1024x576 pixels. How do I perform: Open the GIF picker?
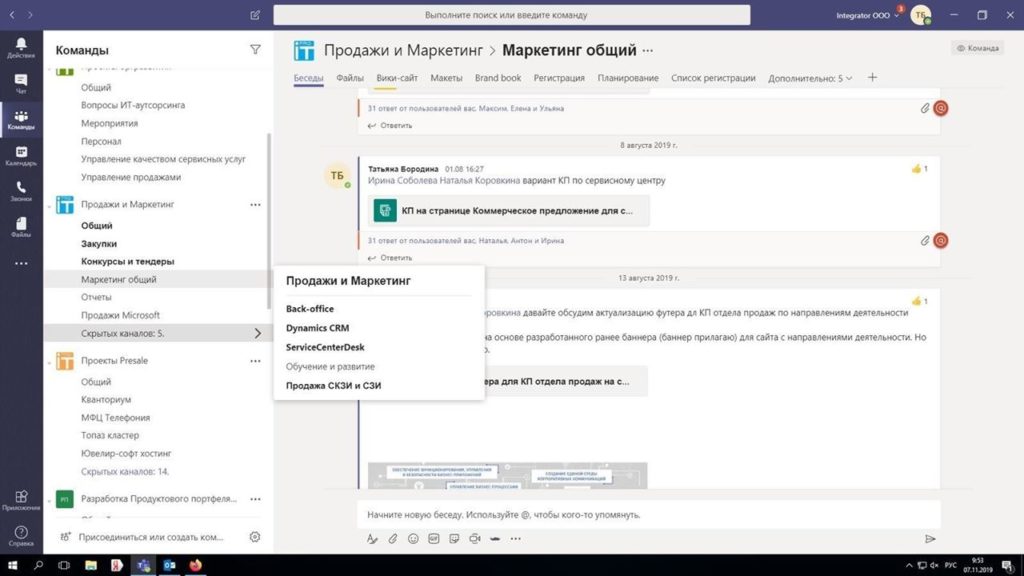(434, 539)
